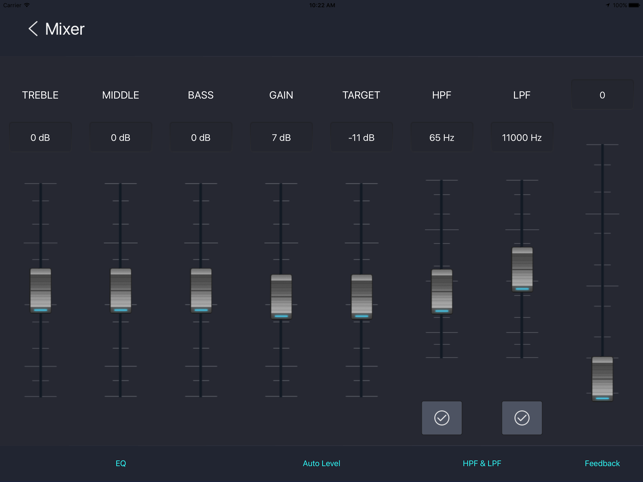Open the HPF & LPF tab

click(482, 463)
